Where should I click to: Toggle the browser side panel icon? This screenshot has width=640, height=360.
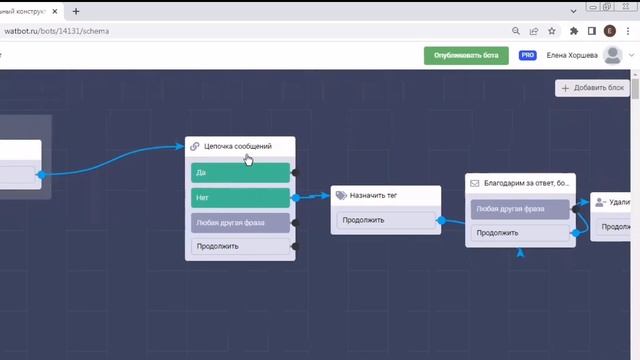[592, 31]
